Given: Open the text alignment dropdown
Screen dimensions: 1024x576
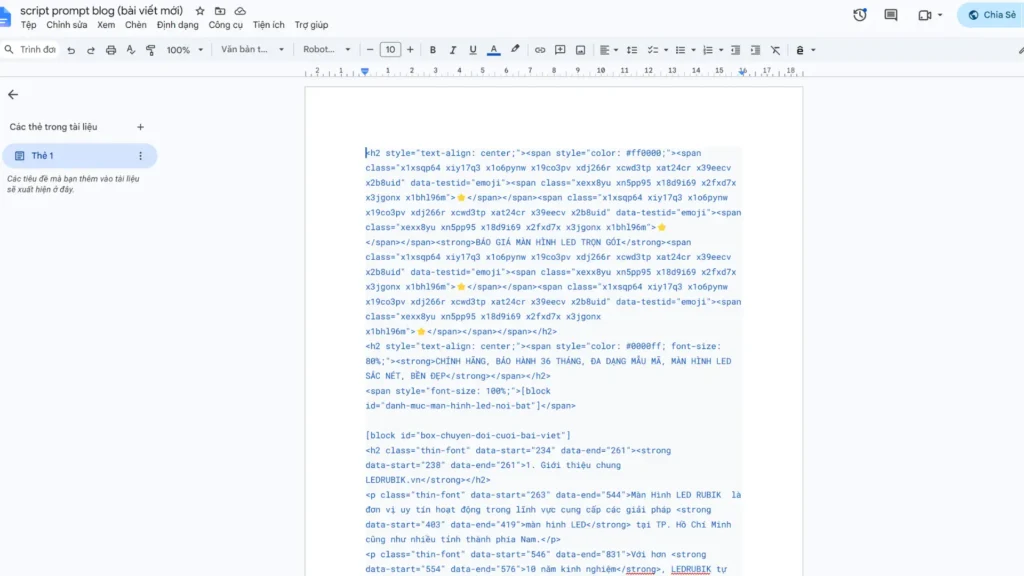Looking at the screenshot, I should coord(609,50).
